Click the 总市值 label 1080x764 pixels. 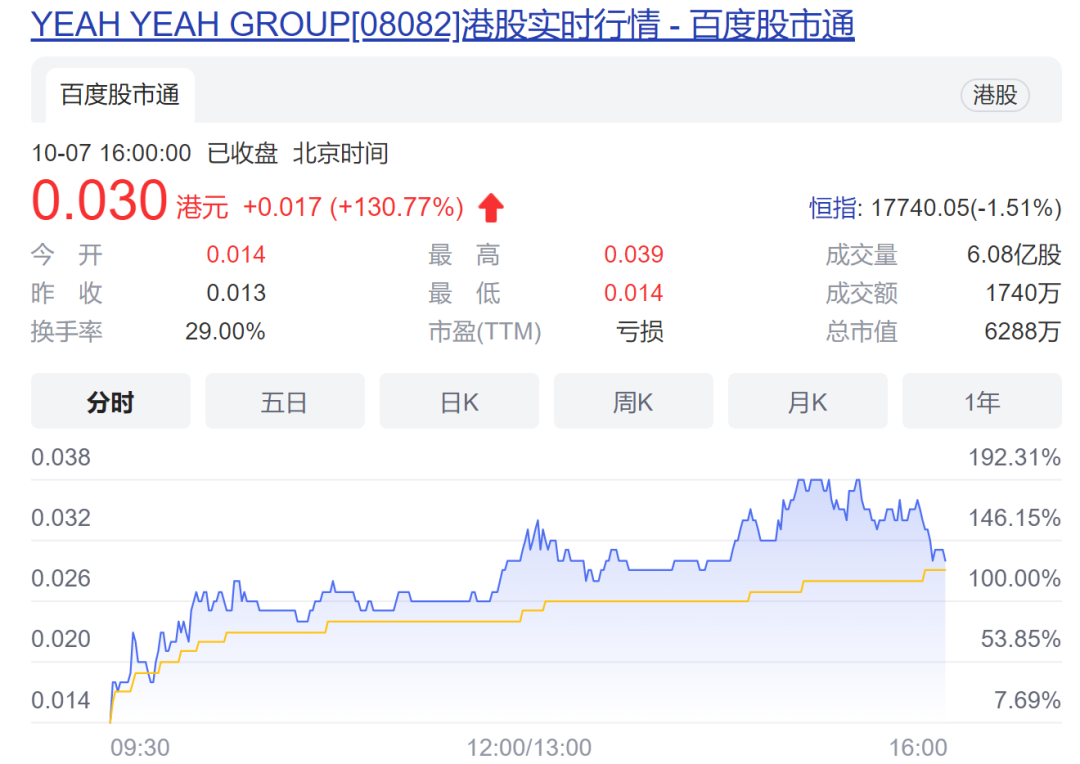click(862, 332)
